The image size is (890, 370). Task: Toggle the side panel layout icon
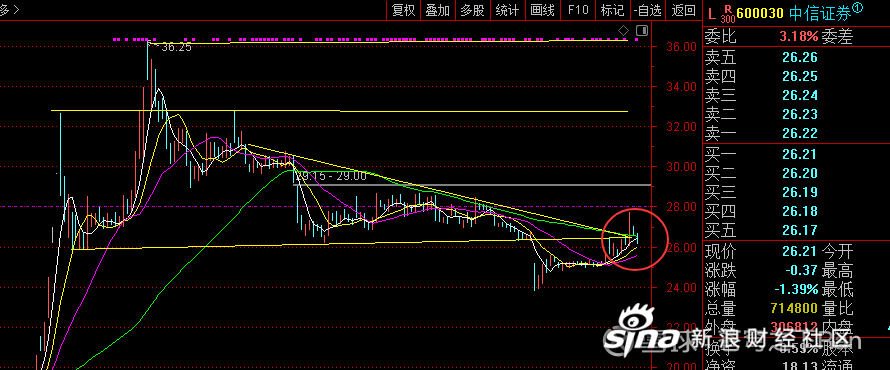click(x=642, y=30)
